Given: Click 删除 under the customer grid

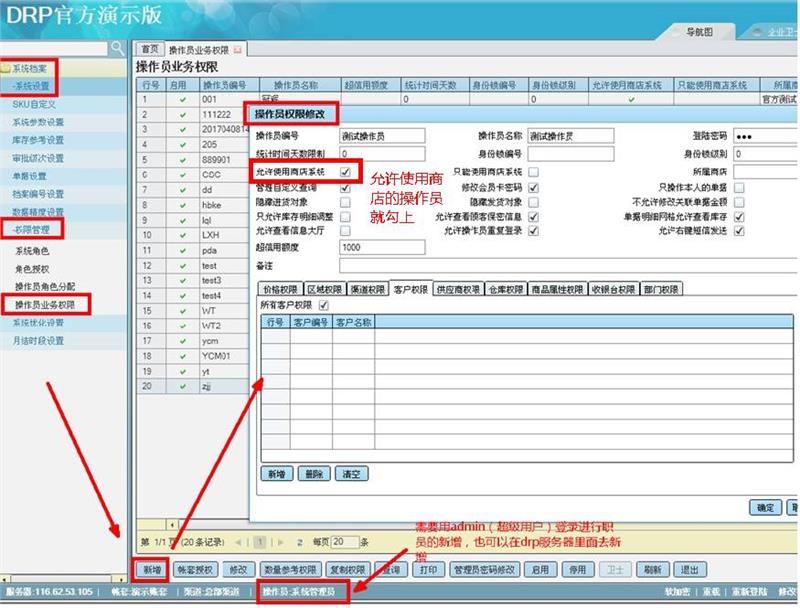Looking at the screenshot, I should click(x=314, y=474).
